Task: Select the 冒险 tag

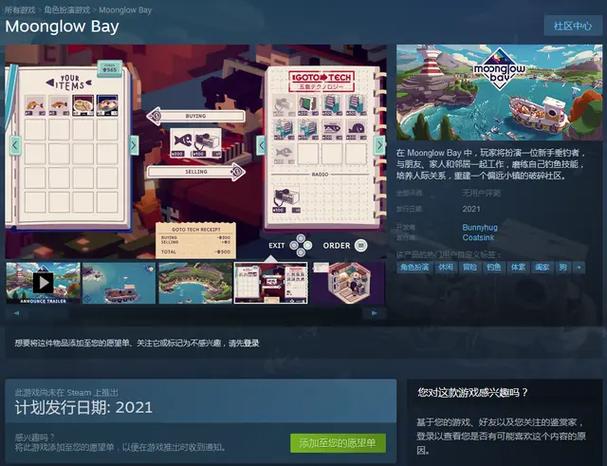Action: [x=470, y=267]
